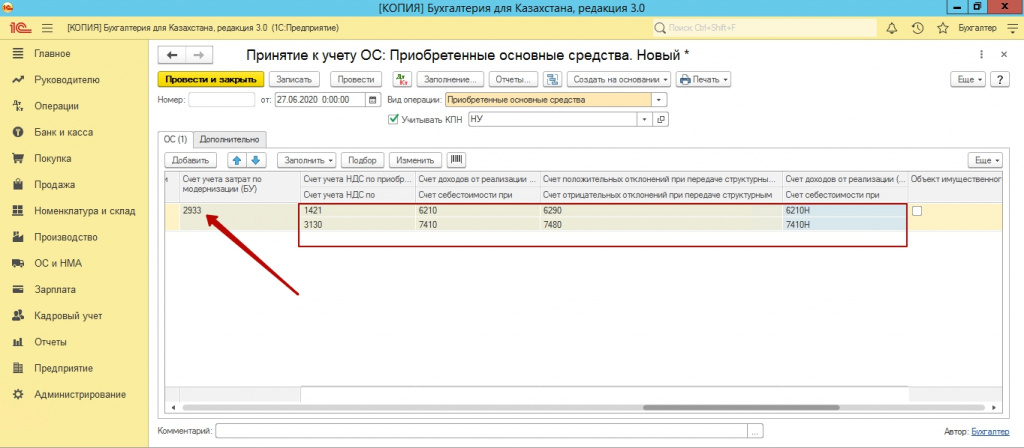Click horizontal scrollbar thumb of table
This screenshot has width=1024, height=448.
740,407
